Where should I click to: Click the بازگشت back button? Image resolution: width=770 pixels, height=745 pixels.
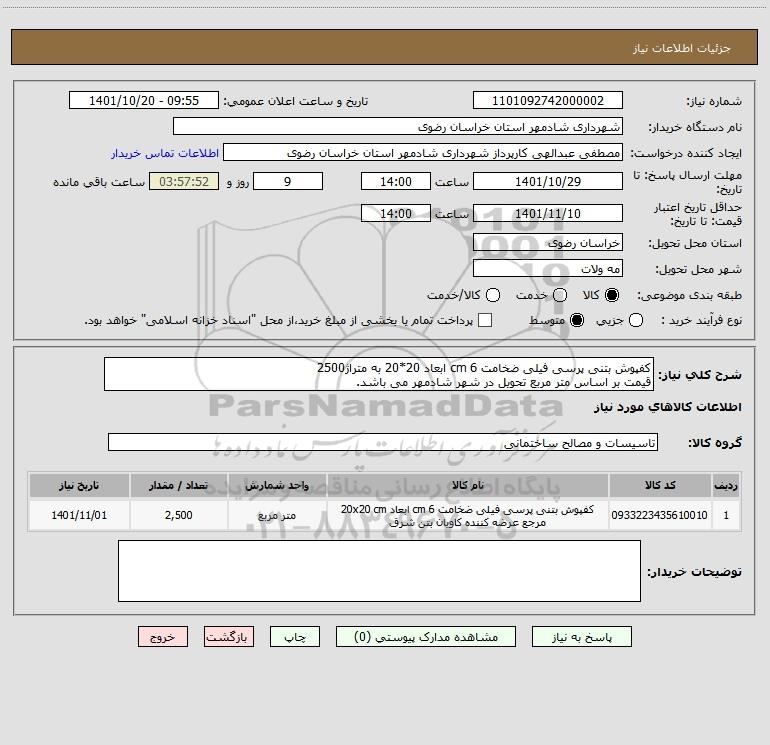coord(229,637)
